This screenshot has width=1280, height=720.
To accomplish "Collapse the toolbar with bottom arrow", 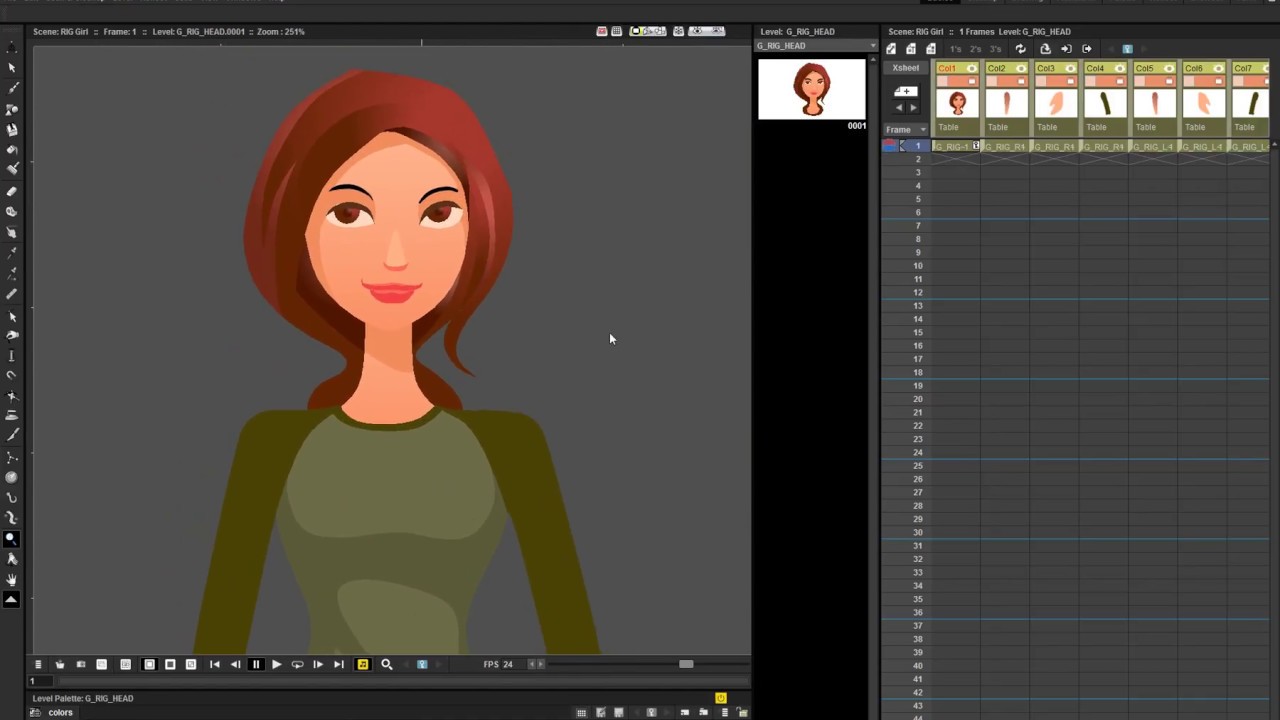I will pos(12,599).
